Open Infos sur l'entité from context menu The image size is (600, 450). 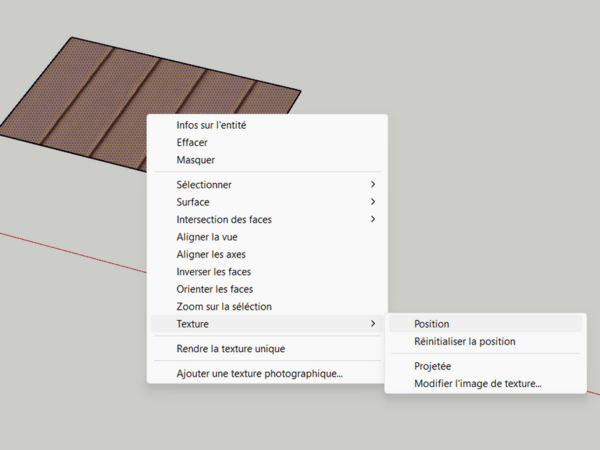(x=211, y=125)
